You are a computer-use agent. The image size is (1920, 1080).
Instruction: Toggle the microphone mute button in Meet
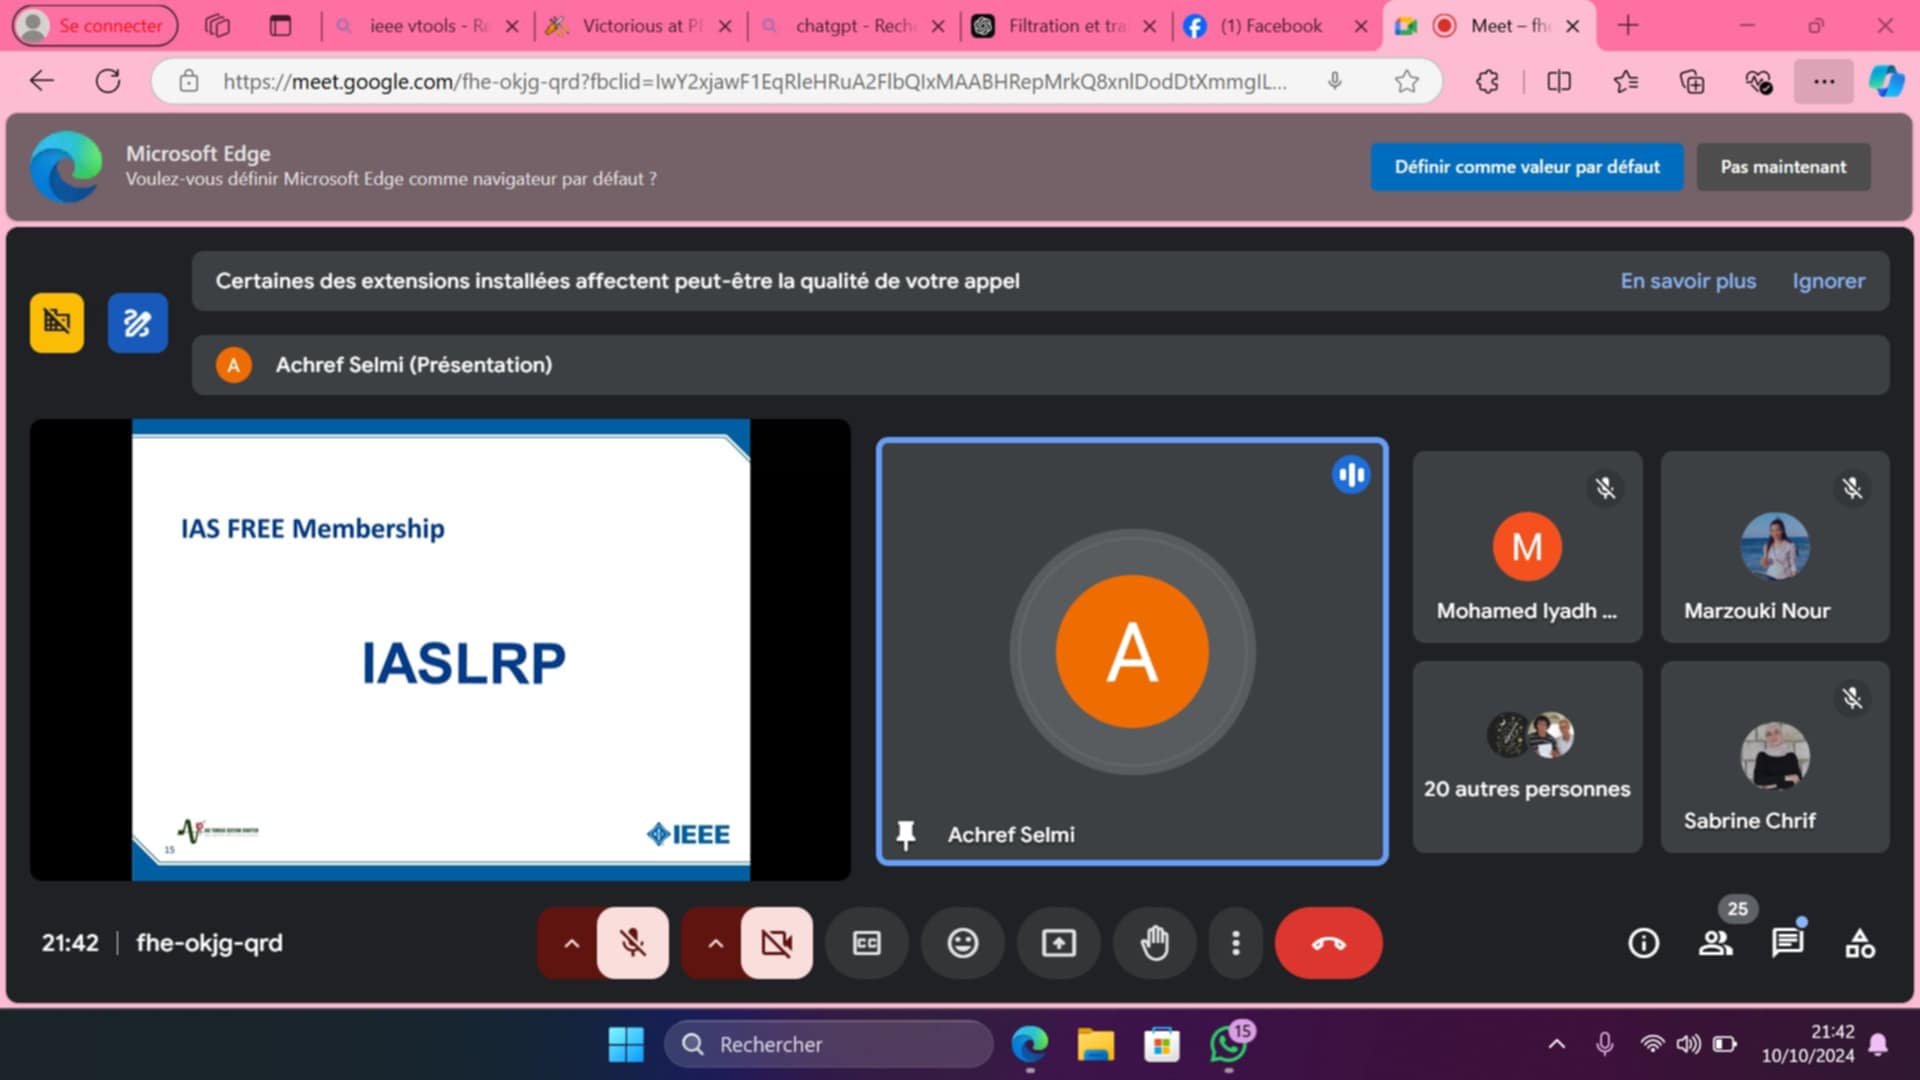(632, 943)
